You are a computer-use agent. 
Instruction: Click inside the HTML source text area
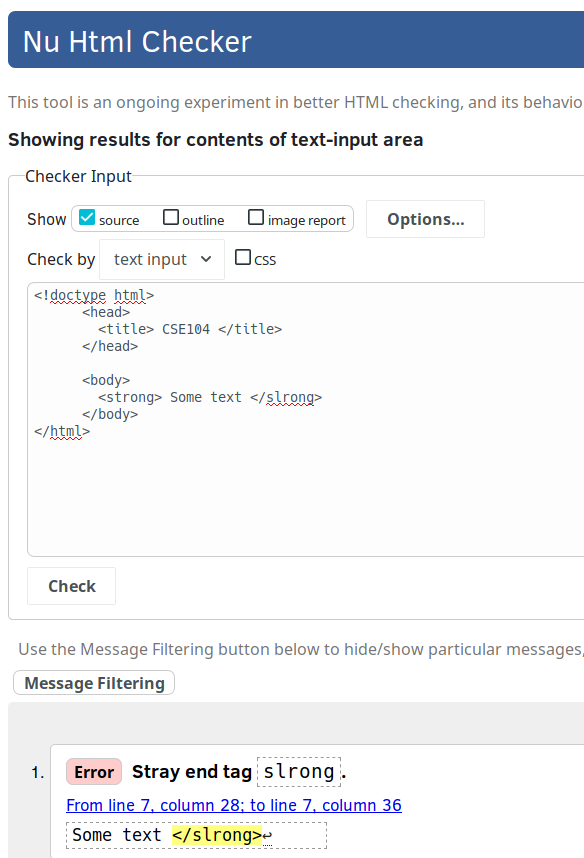305,420
